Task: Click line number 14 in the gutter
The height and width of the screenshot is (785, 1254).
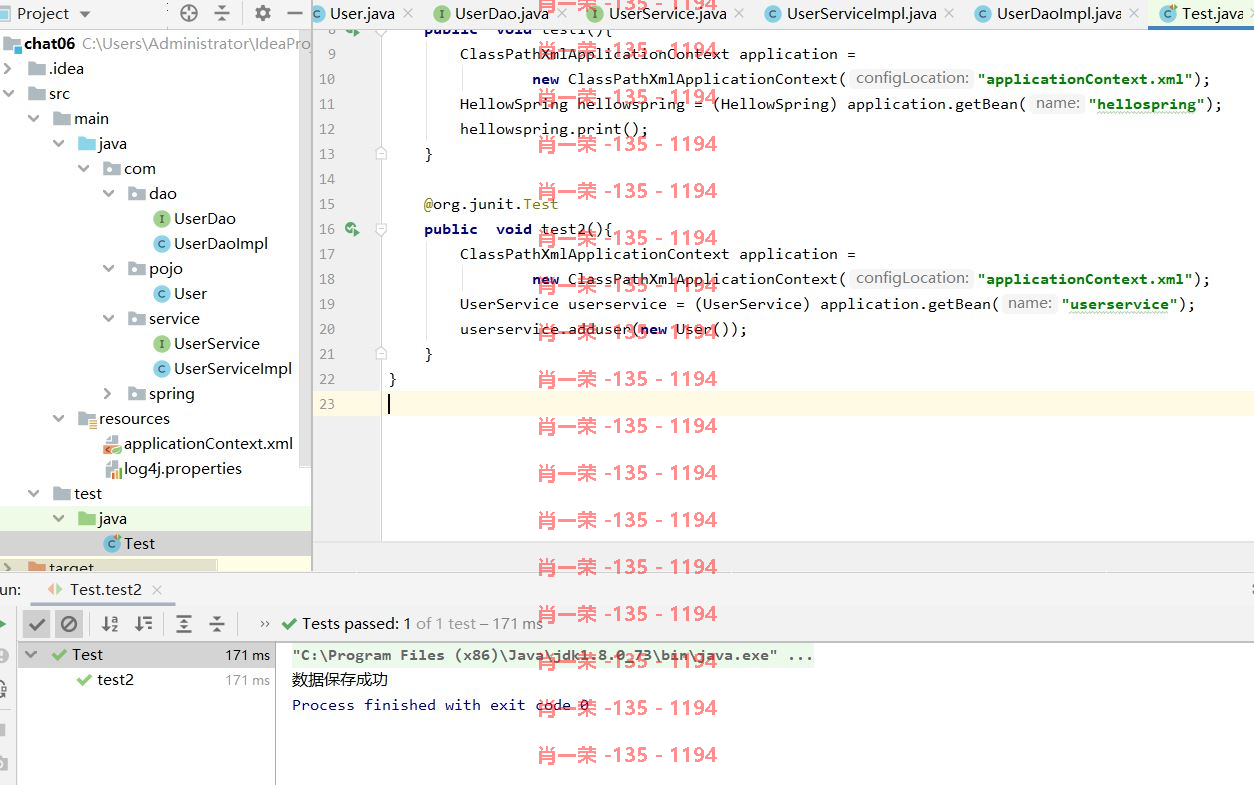Action: click(327, 179)
